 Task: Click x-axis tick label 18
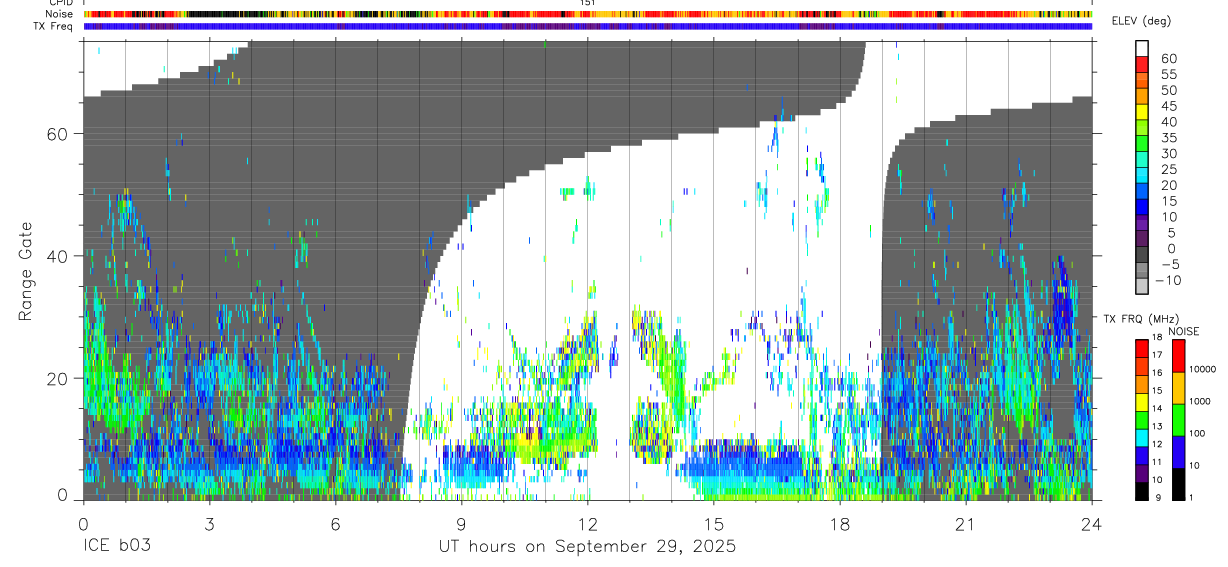pos(839,524)
